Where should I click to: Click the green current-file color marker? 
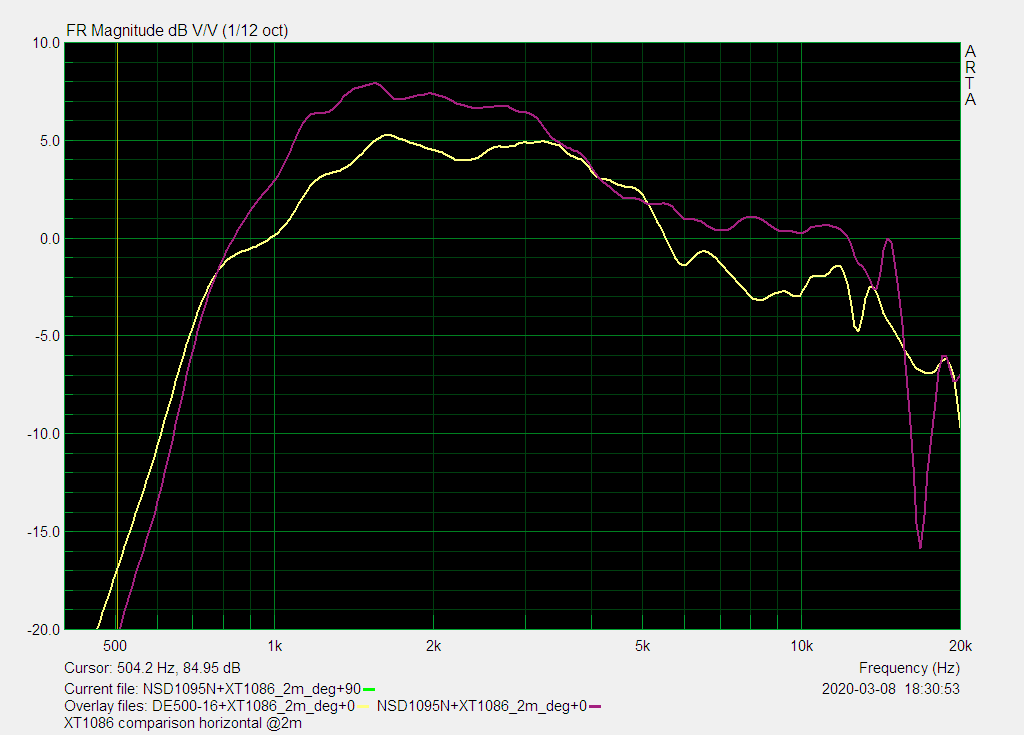[369, 689]
